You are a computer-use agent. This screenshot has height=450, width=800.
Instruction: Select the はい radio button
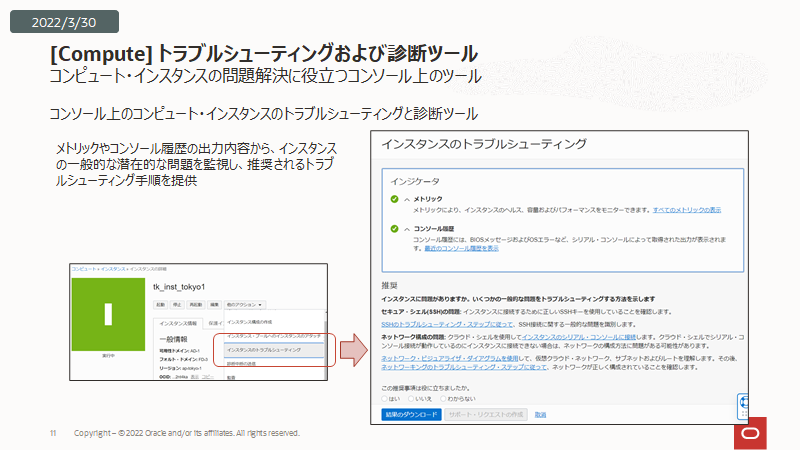(384, 398)
